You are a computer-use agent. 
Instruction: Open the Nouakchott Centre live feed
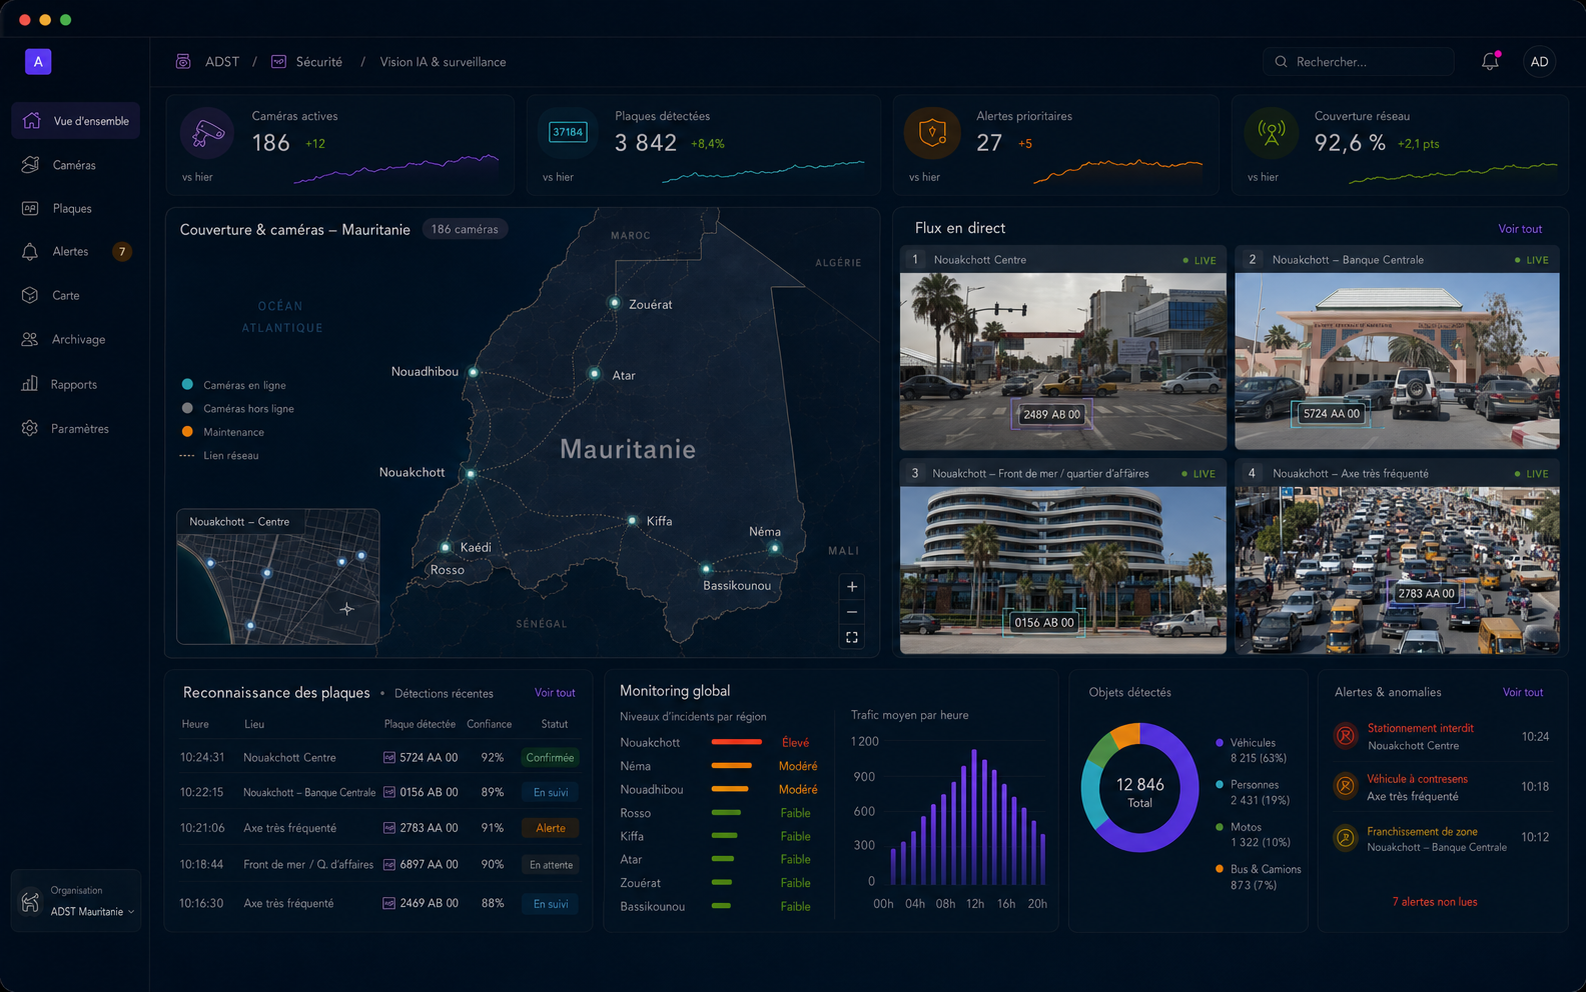1063,348
